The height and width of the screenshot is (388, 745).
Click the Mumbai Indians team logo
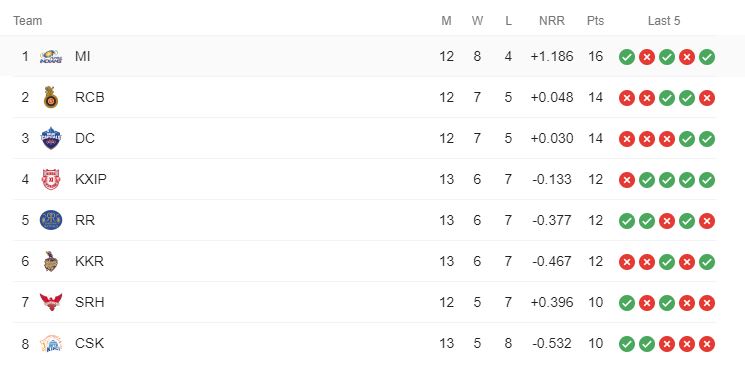pyautogui.click(x=51, y=57)
